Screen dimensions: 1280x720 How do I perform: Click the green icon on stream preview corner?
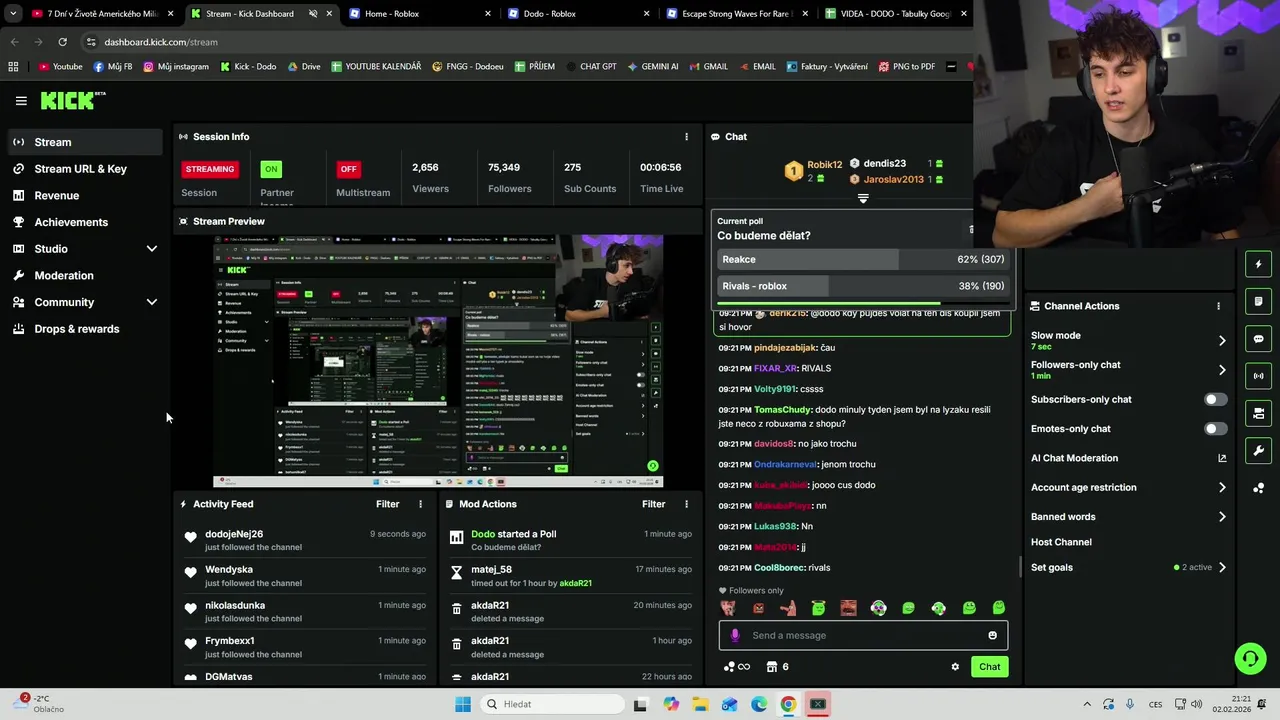652,466
